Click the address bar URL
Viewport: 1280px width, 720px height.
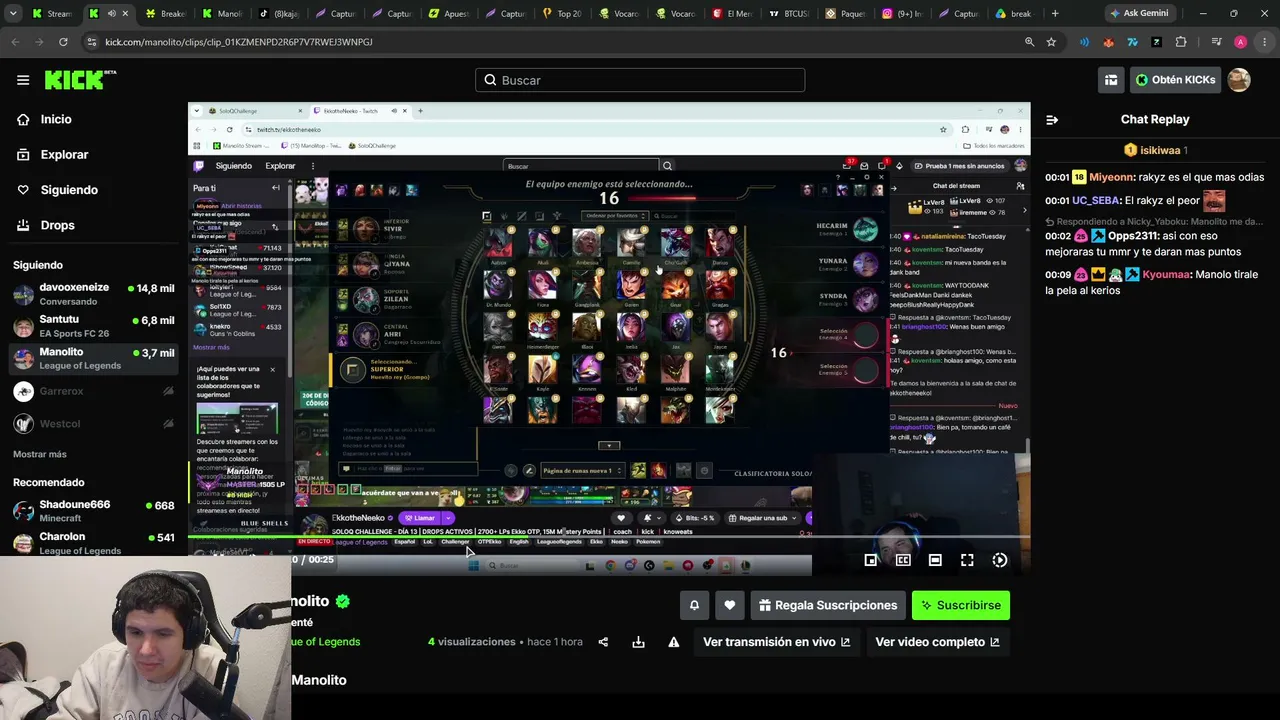(x=240, y=42)
